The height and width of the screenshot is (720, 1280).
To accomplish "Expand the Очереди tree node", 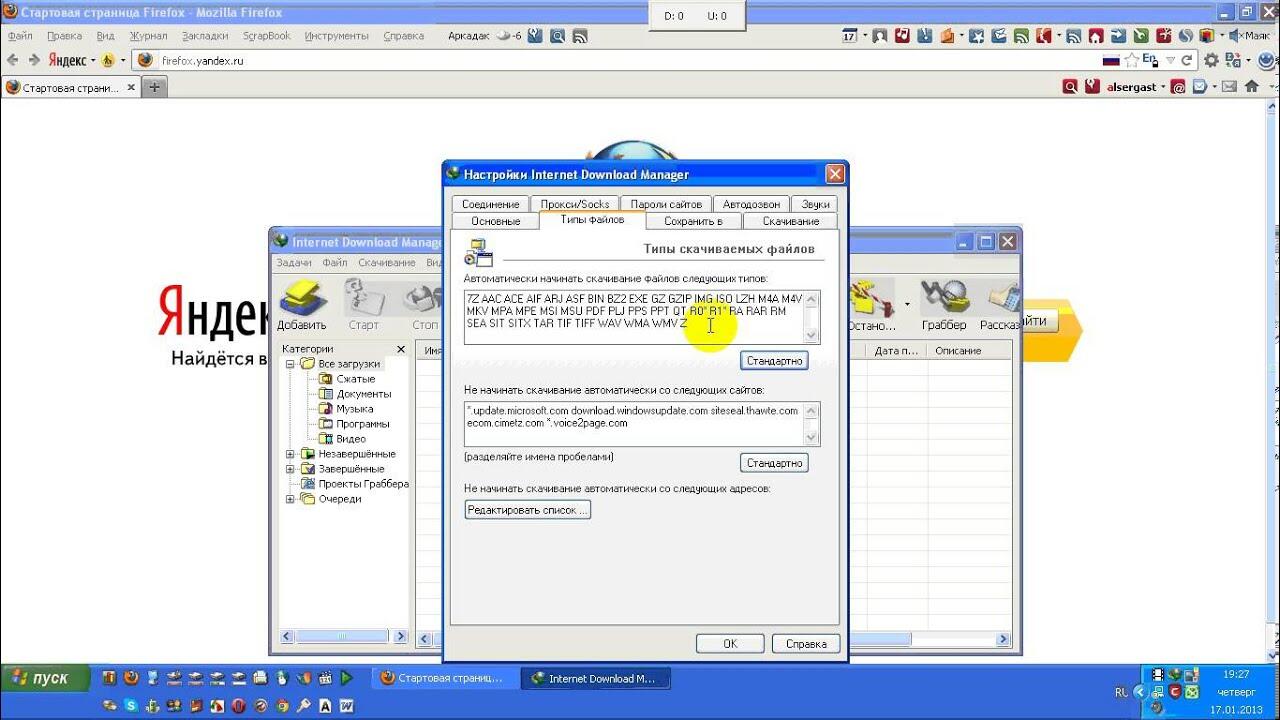I will (x=291, y=499).
